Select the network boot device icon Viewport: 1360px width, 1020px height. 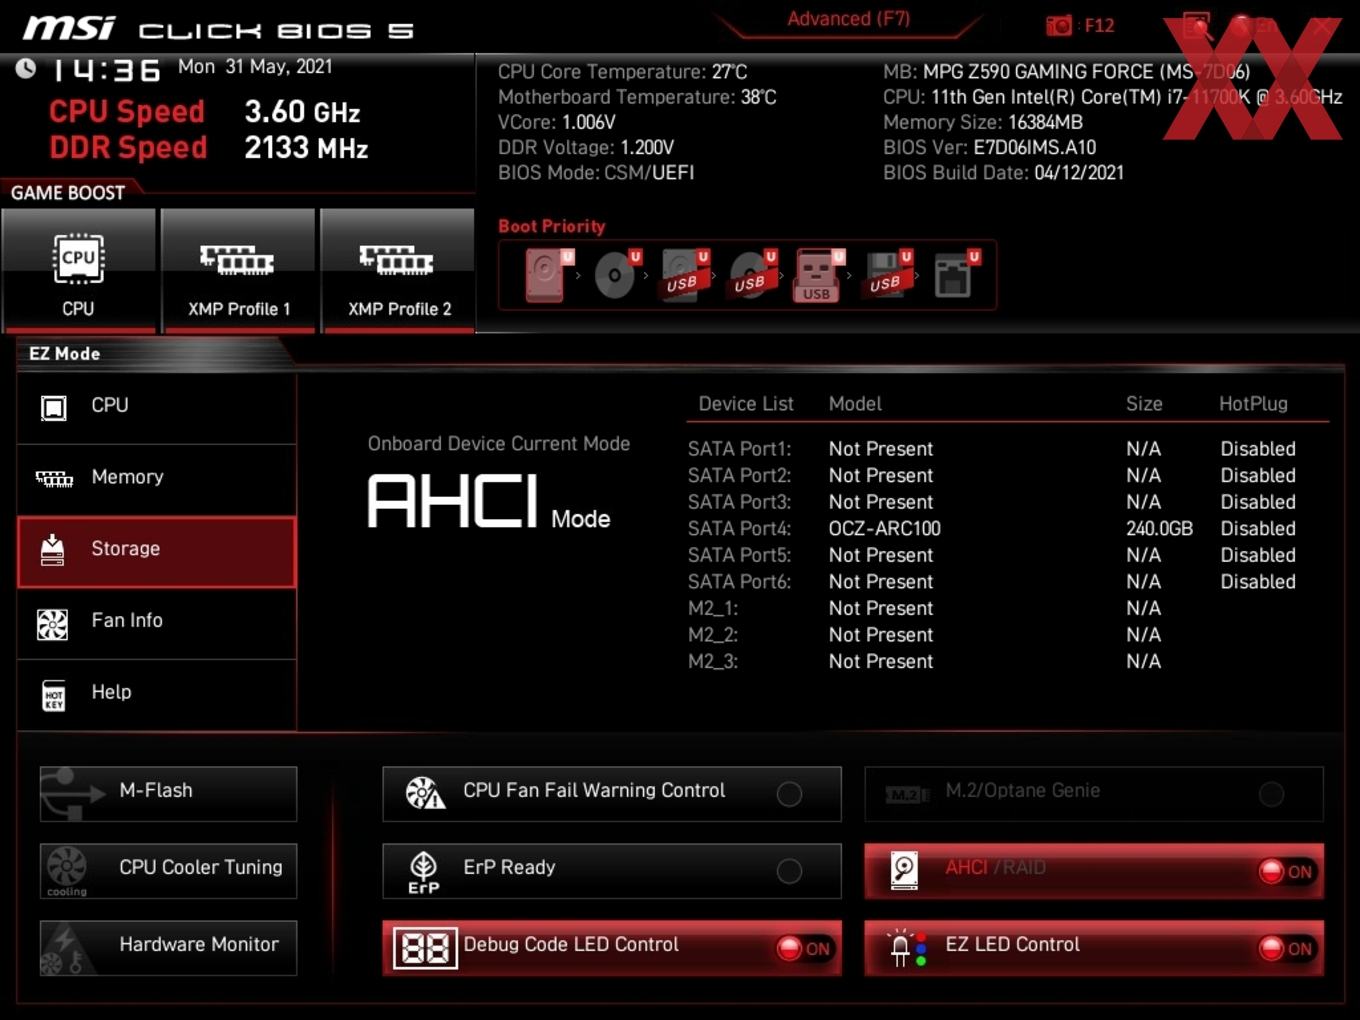point(955,275)
